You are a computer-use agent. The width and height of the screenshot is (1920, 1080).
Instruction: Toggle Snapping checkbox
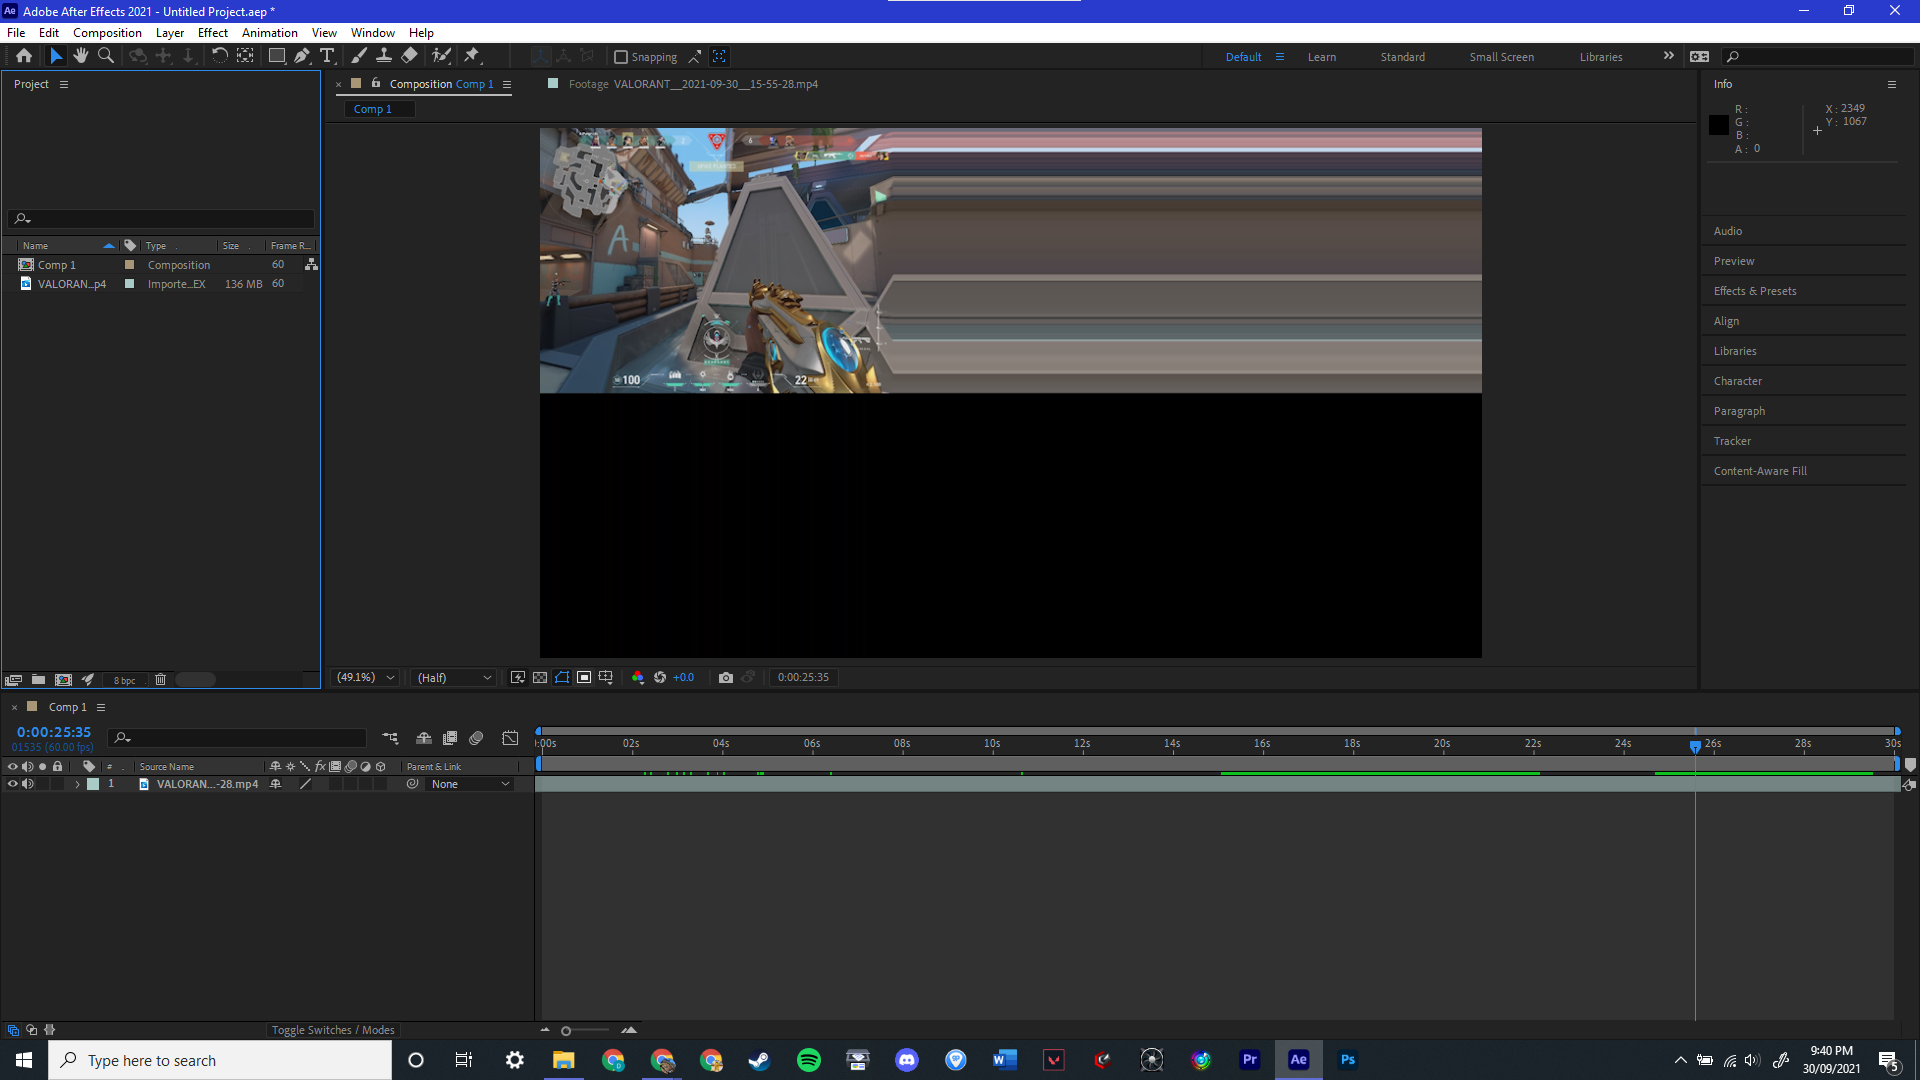click(x=620, y=57)
